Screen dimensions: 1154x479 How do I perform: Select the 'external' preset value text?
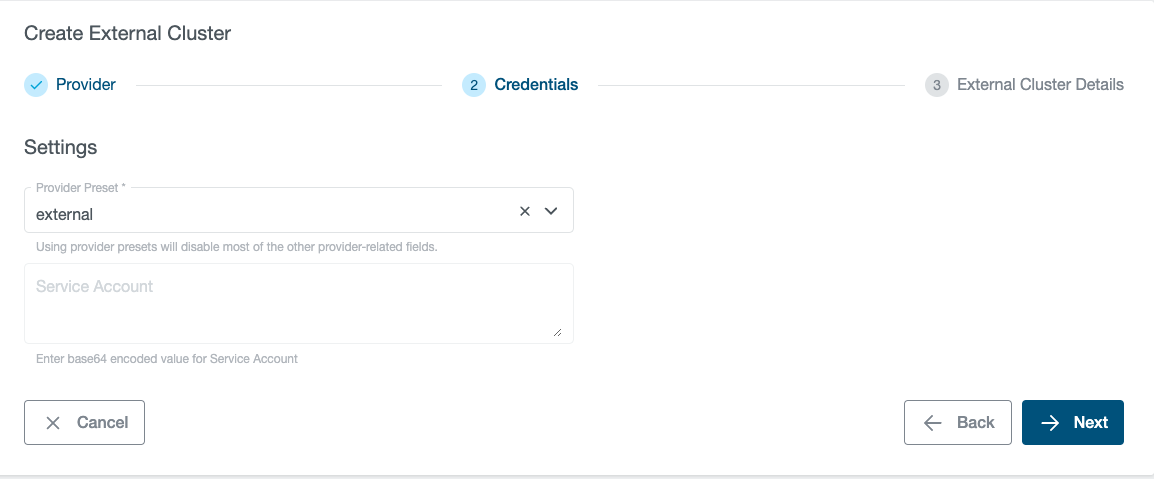(x=64, y=214)
